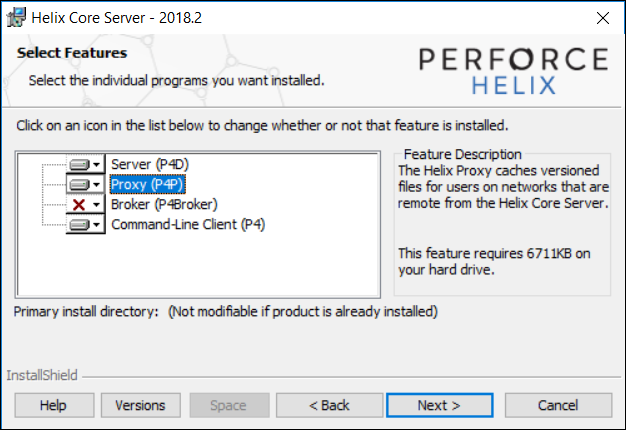Open Proxy (P4P) feature dropdown arrow
626x430 pixels.
point(98,184)
